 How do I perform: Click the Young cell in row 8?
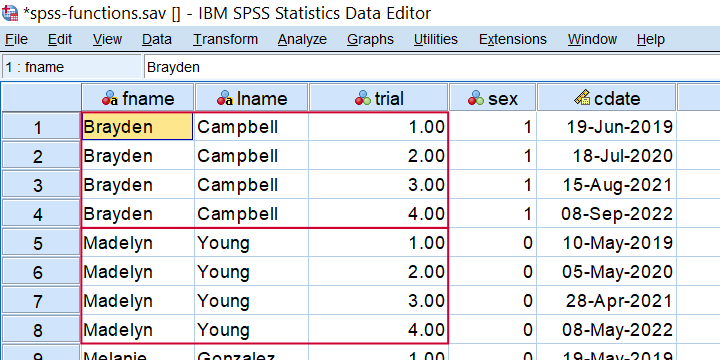pos(251,329)
